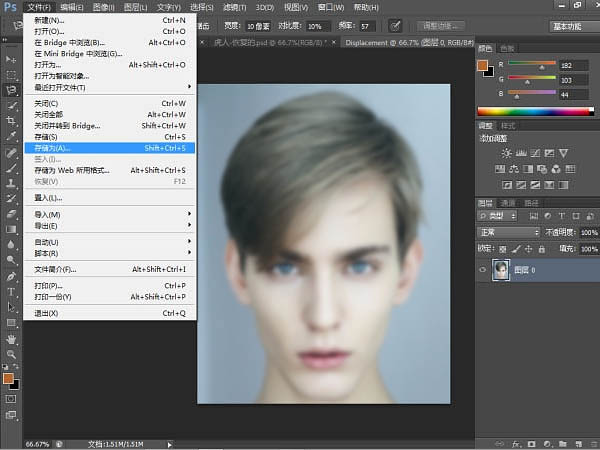Select the Eyedropper tool
600x450 pixels.
pyautogui.click(x=11, y=136)
